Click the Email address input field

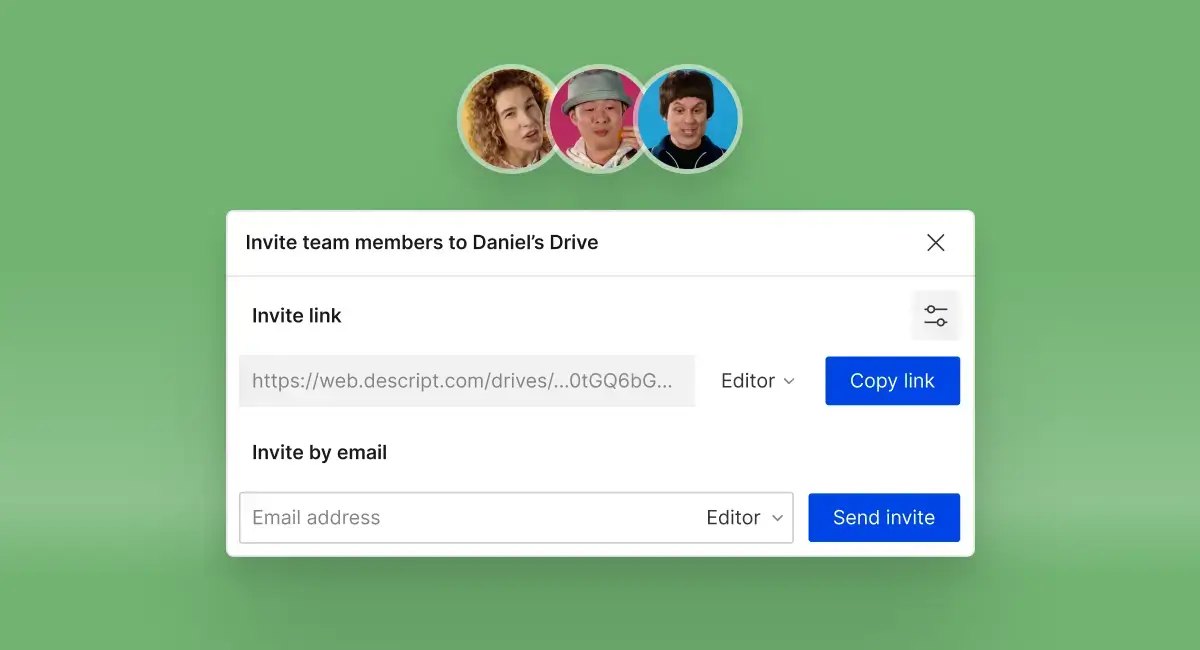coord(516,518)
